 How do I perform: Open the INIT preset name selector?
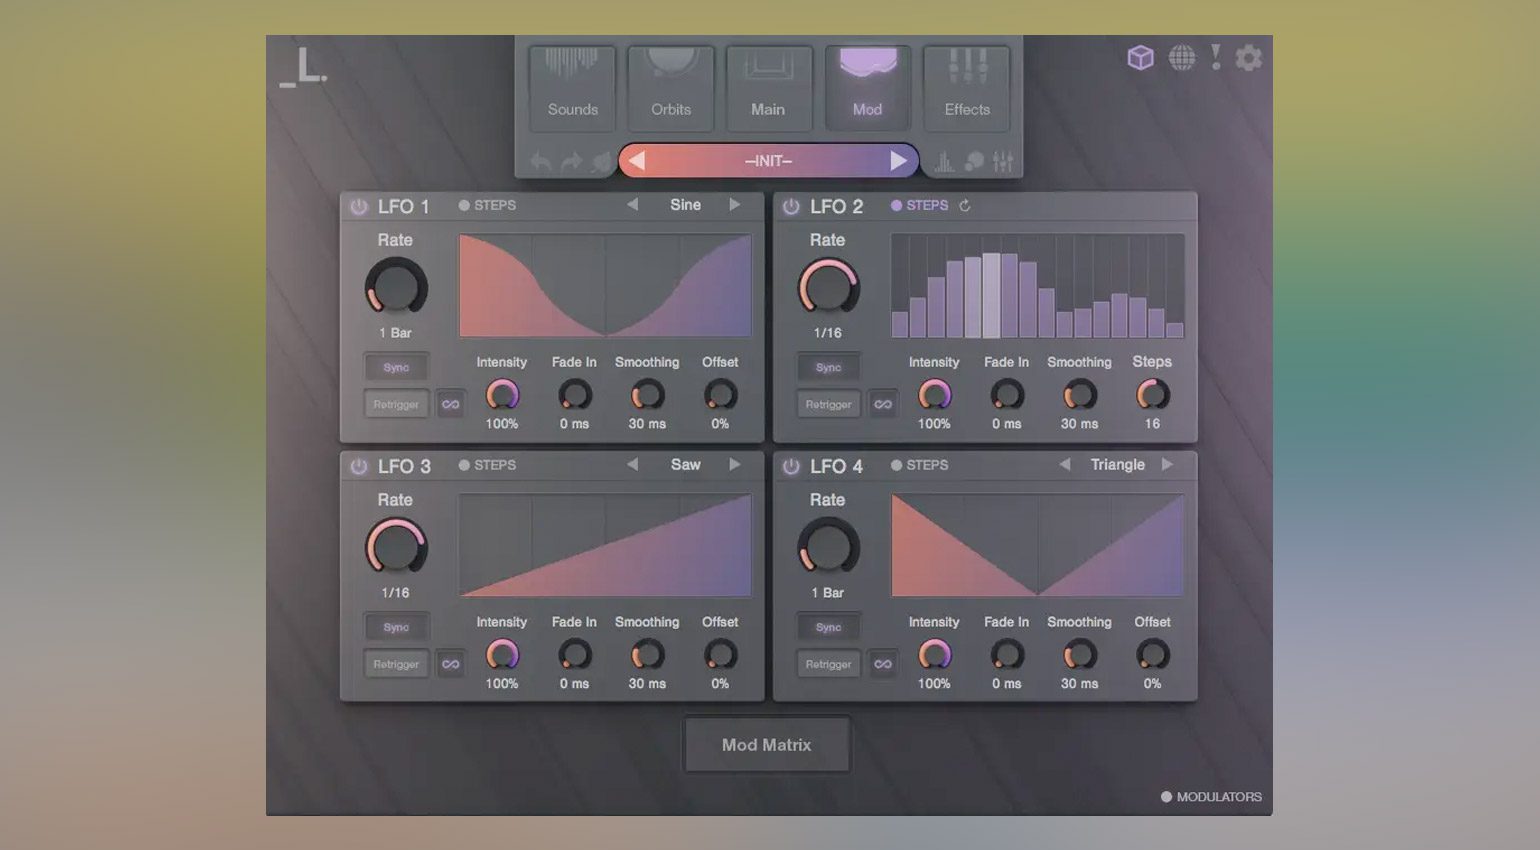click(768, 161)
